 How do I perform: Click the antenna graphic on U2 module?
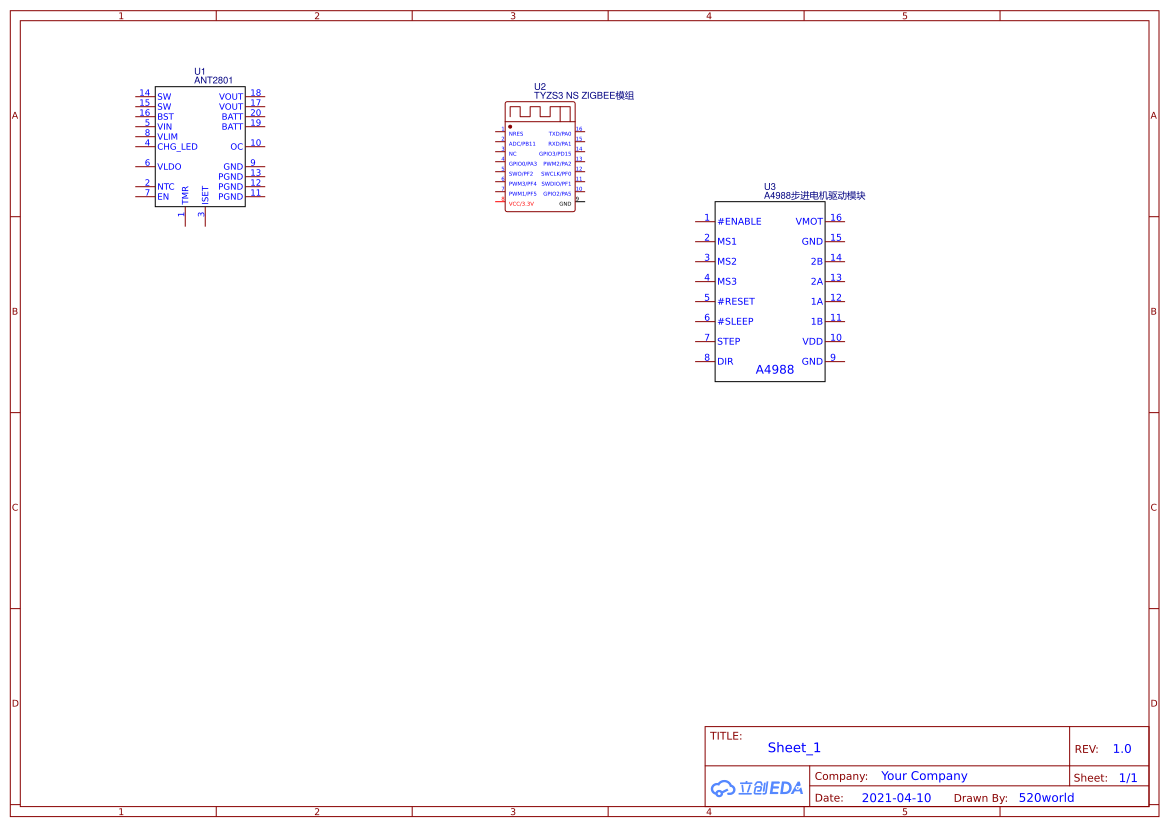(x=540, y=112)
